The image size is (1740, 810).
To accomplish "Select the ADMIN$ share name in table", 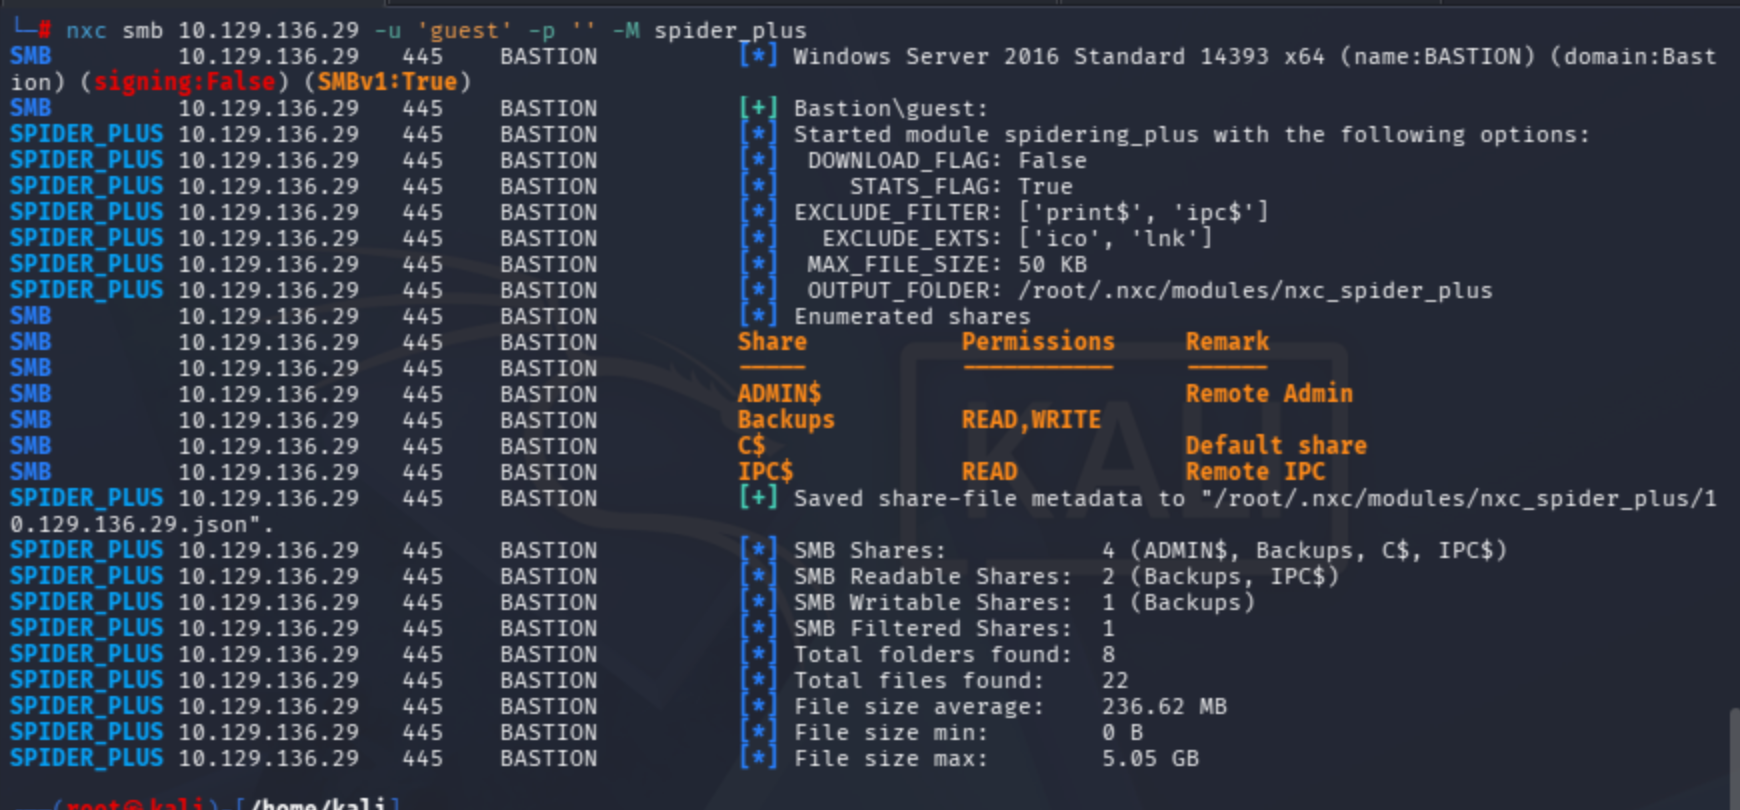I will click(779, 394).
